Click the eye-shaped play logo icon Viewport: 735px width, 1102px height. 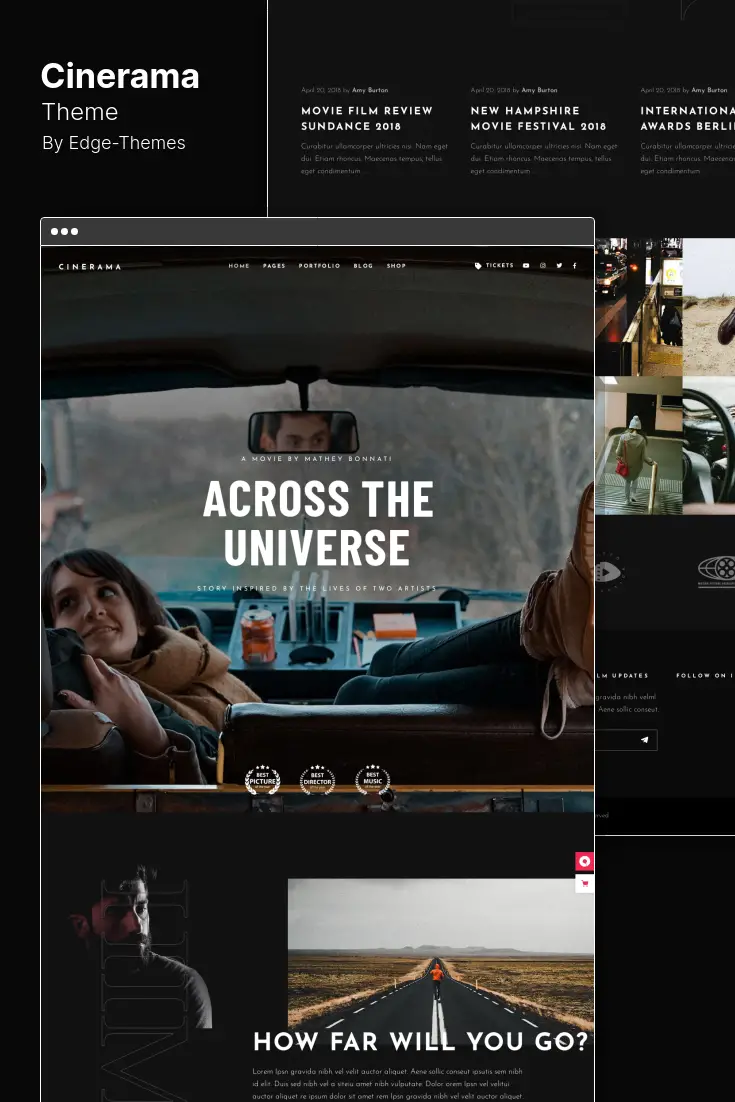pyautogui.click(x=609, y=571)
